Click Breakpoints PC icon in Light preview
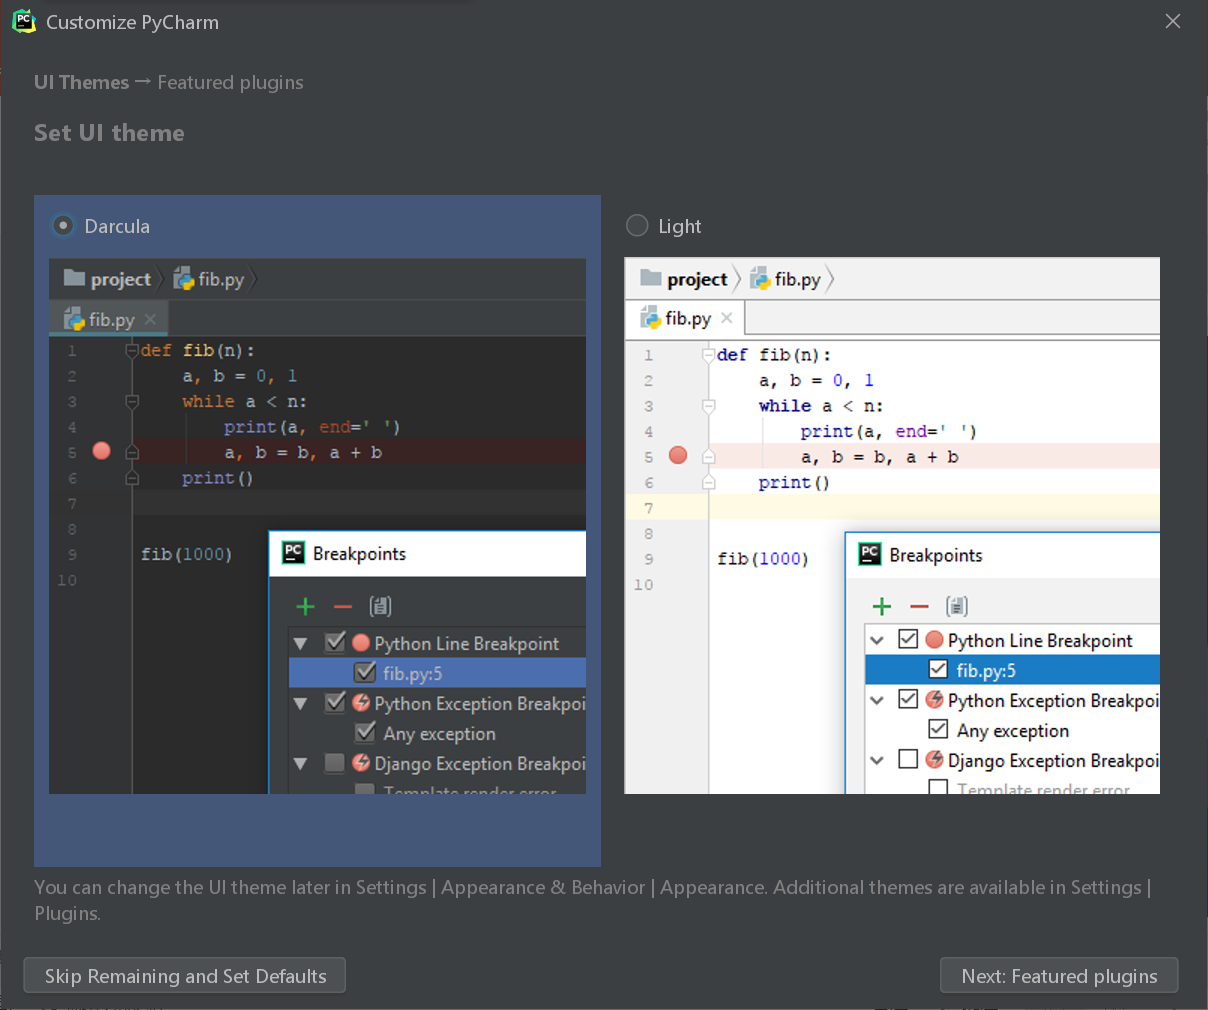This screenshot has width=1208, height=1010. [870, 554]
